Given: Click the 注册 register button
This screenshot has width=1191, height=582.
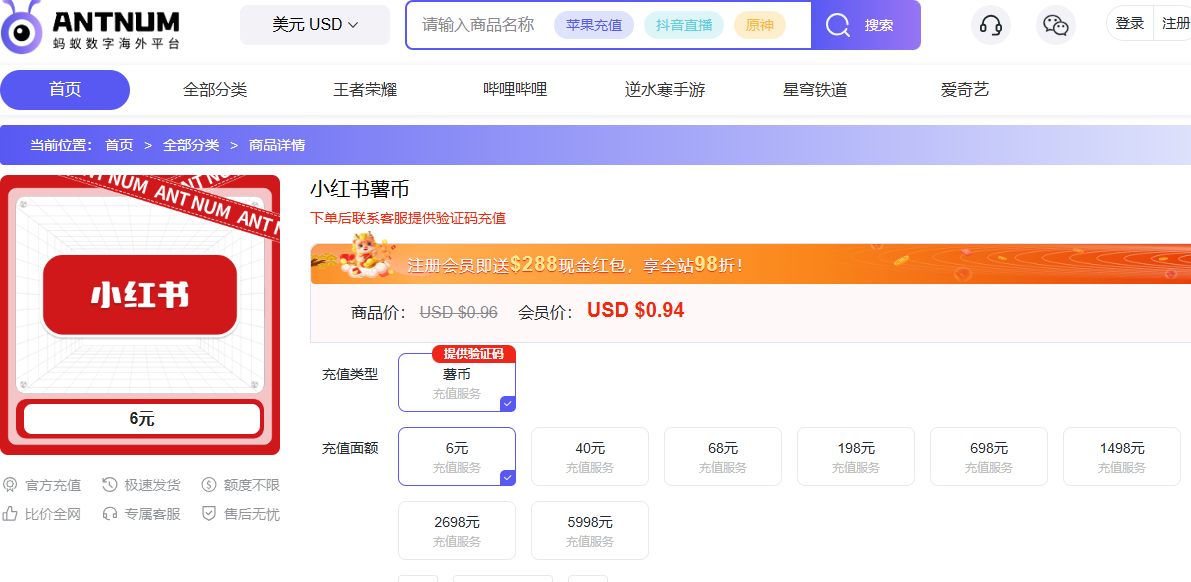Looking at the screenshot, I should tap(1174, 24).
